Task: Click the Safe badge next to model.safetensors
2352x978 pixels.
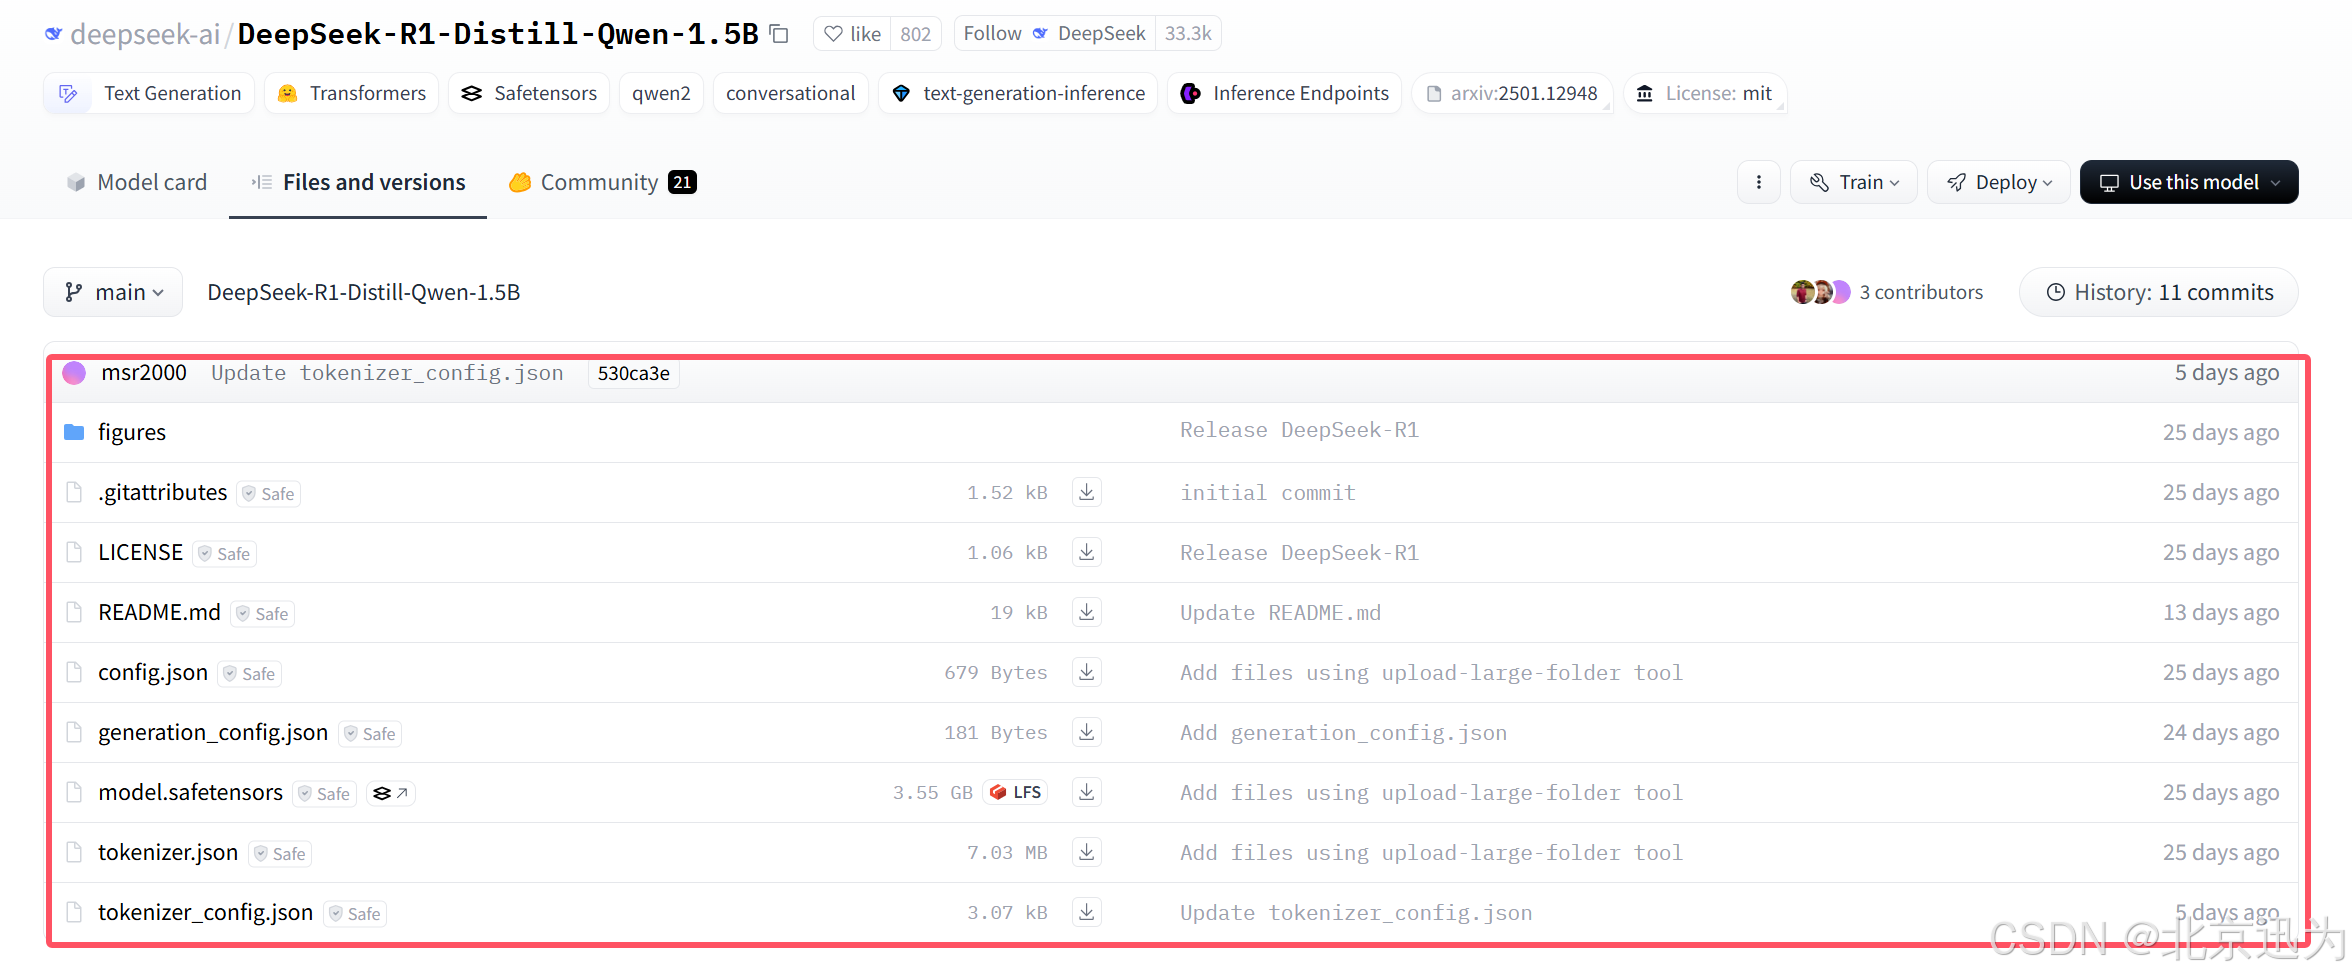Action: (325, 793)
